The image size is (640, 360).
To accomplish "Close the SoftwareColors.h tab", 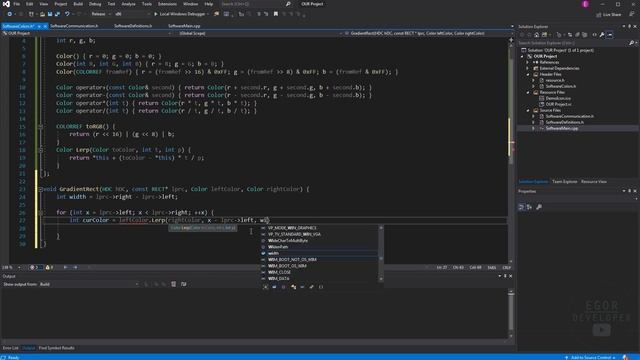I will click(45, 26).
